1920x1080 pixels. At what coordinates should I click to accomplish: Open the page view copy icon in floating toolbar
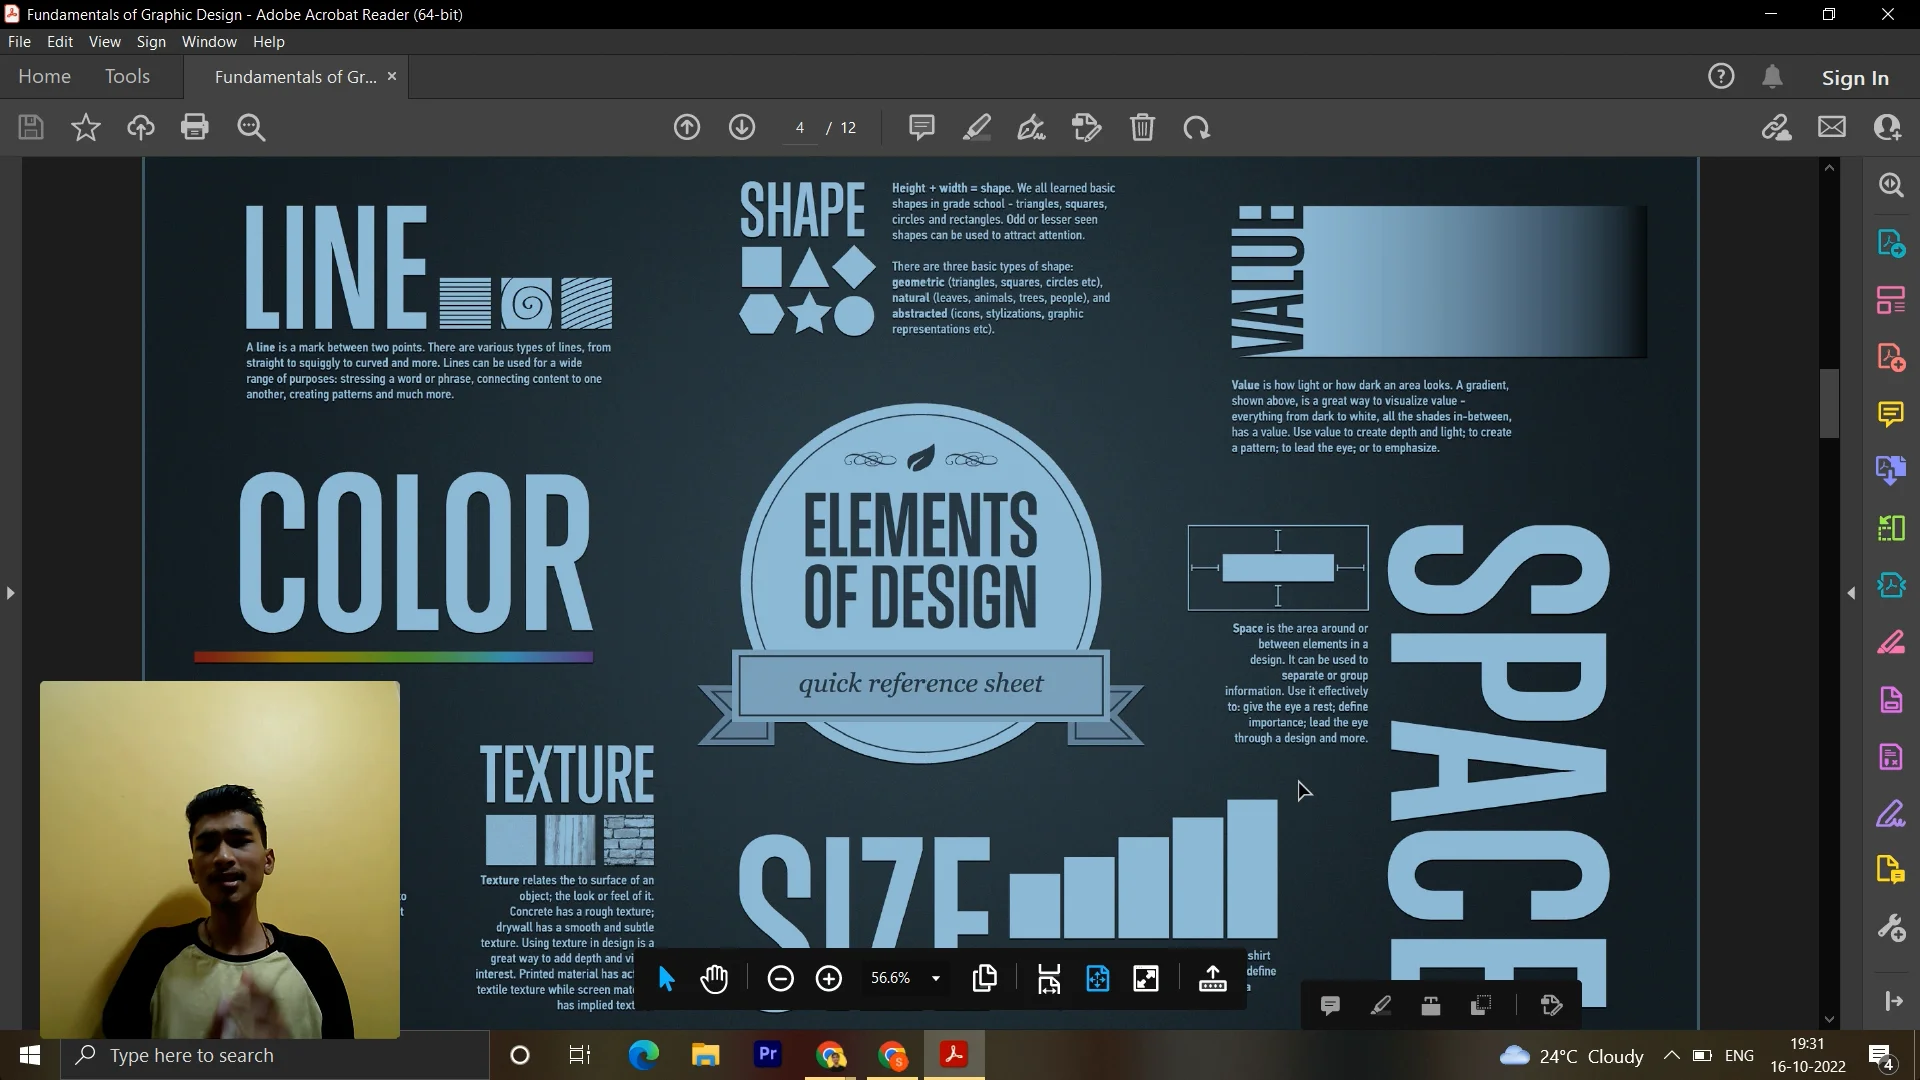[x=985, y=978]
